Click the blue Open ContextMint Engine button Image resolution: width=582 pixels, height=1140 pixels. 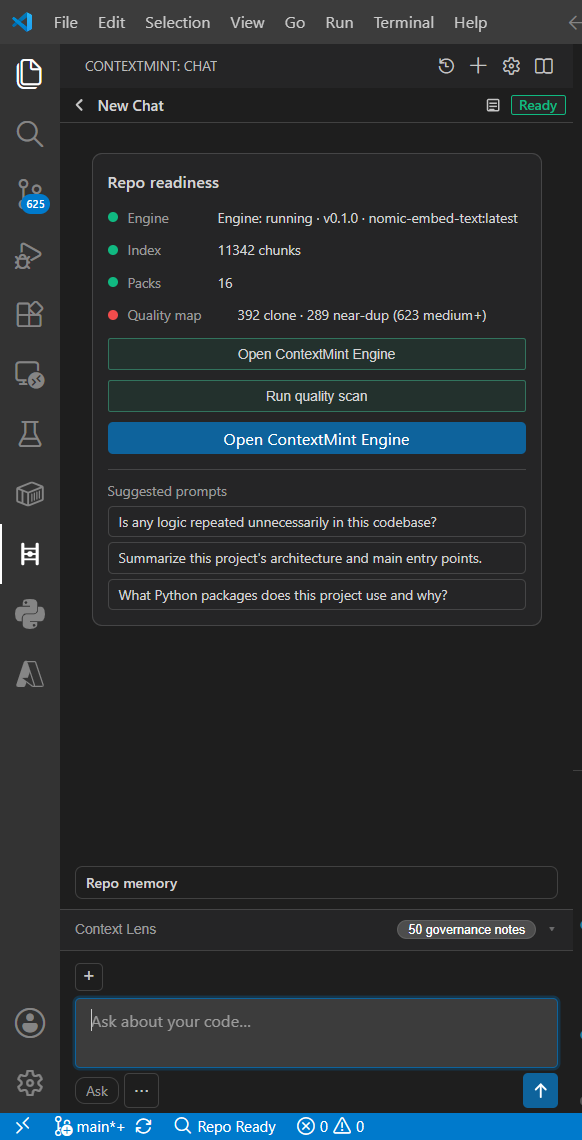pyautogui.click(x=317, y=439)
